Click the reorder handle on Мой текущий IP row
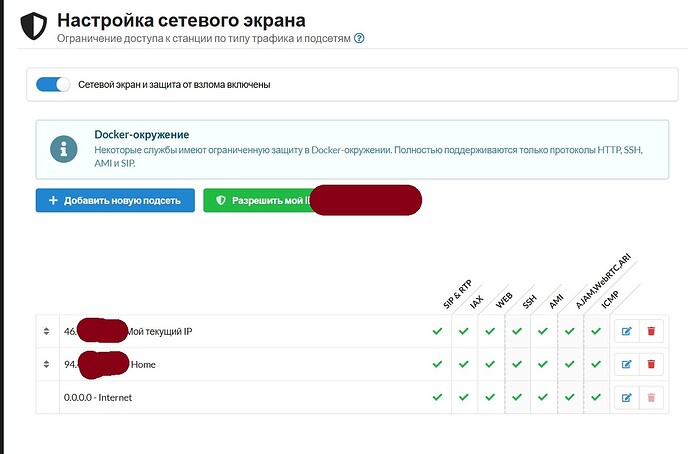This screenshot has width=690, height=454. 47,331
